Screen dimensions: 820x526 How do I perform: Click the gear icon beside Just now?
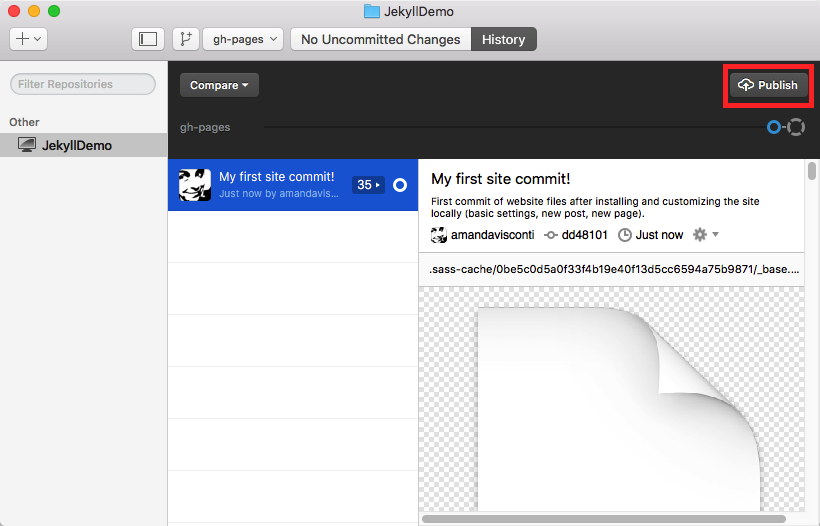[x=700, y=234]
